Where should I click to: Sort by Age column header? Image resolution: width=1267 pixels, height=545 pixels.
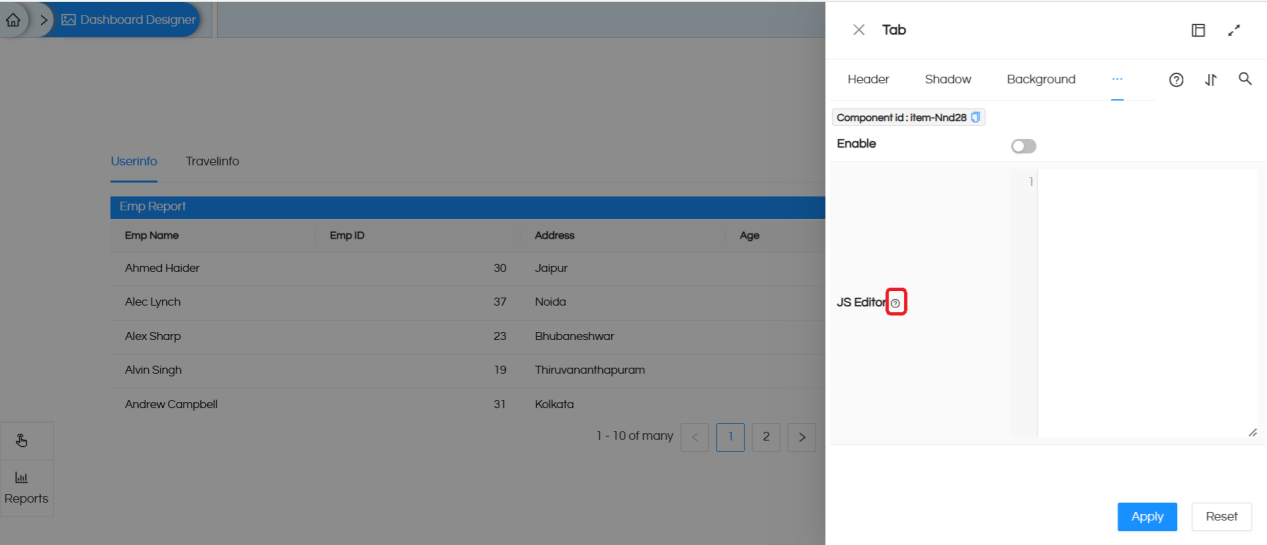tap(749, 236)
